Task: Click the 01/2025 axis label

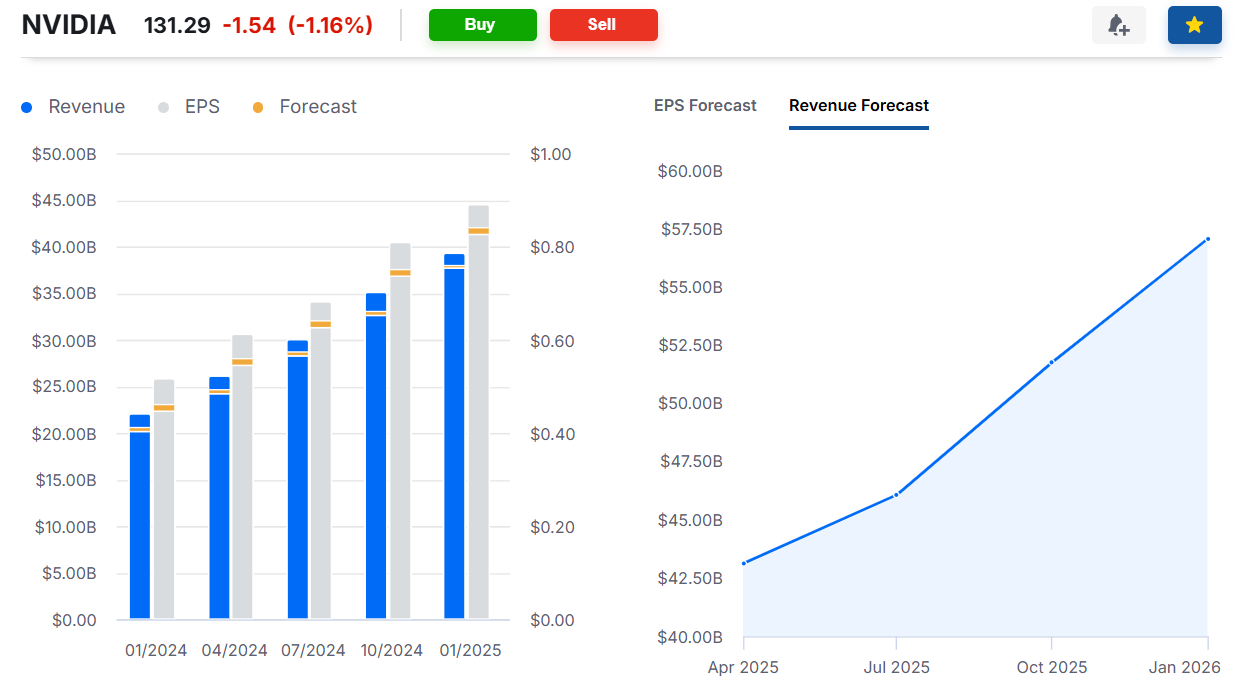Action: click(x=470, y=650)
